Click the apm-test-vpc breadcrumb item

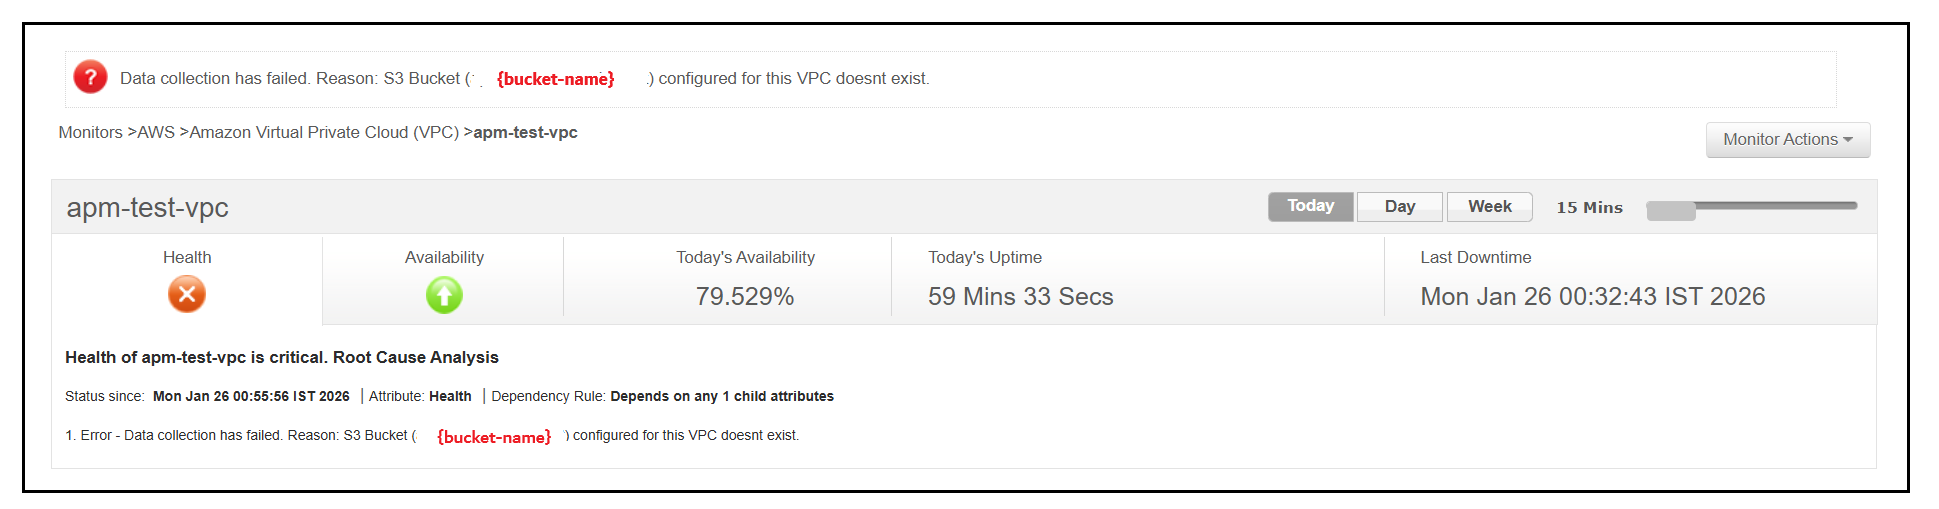coord(525,132)
